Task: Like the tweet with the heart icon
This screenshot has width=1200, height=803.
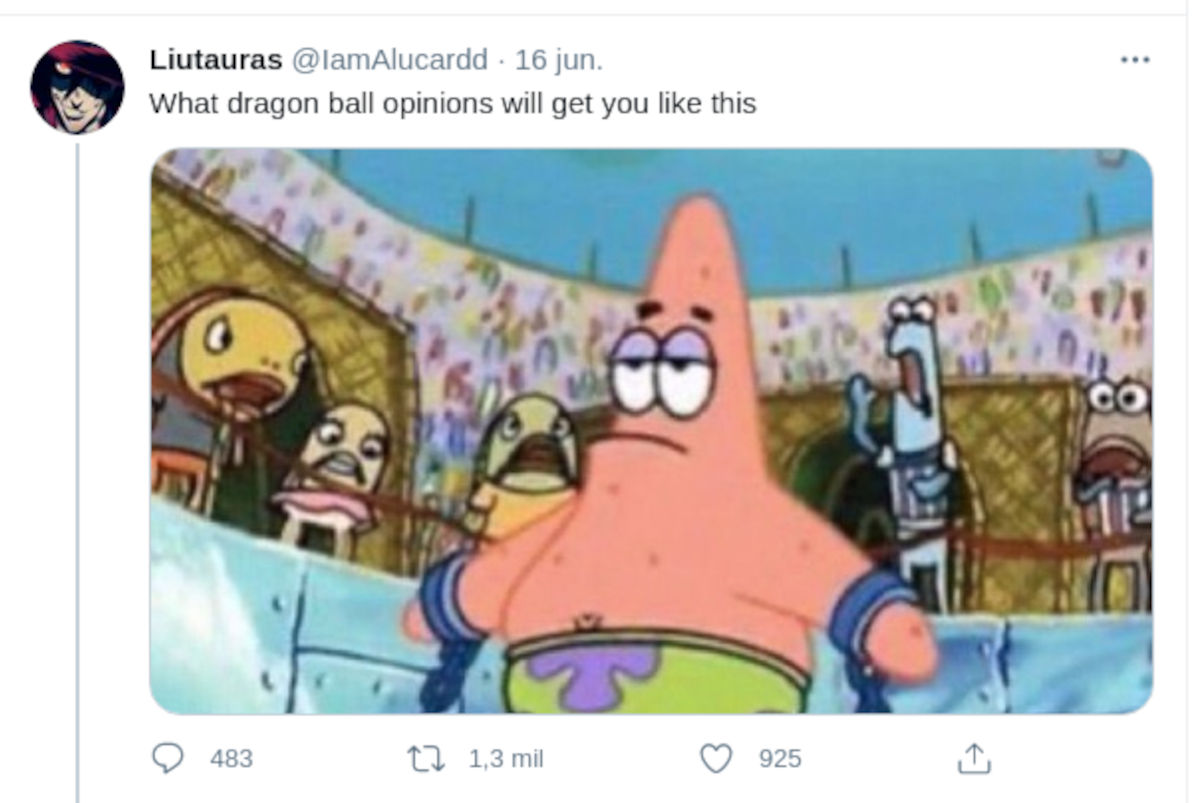Action: [716, 759]
